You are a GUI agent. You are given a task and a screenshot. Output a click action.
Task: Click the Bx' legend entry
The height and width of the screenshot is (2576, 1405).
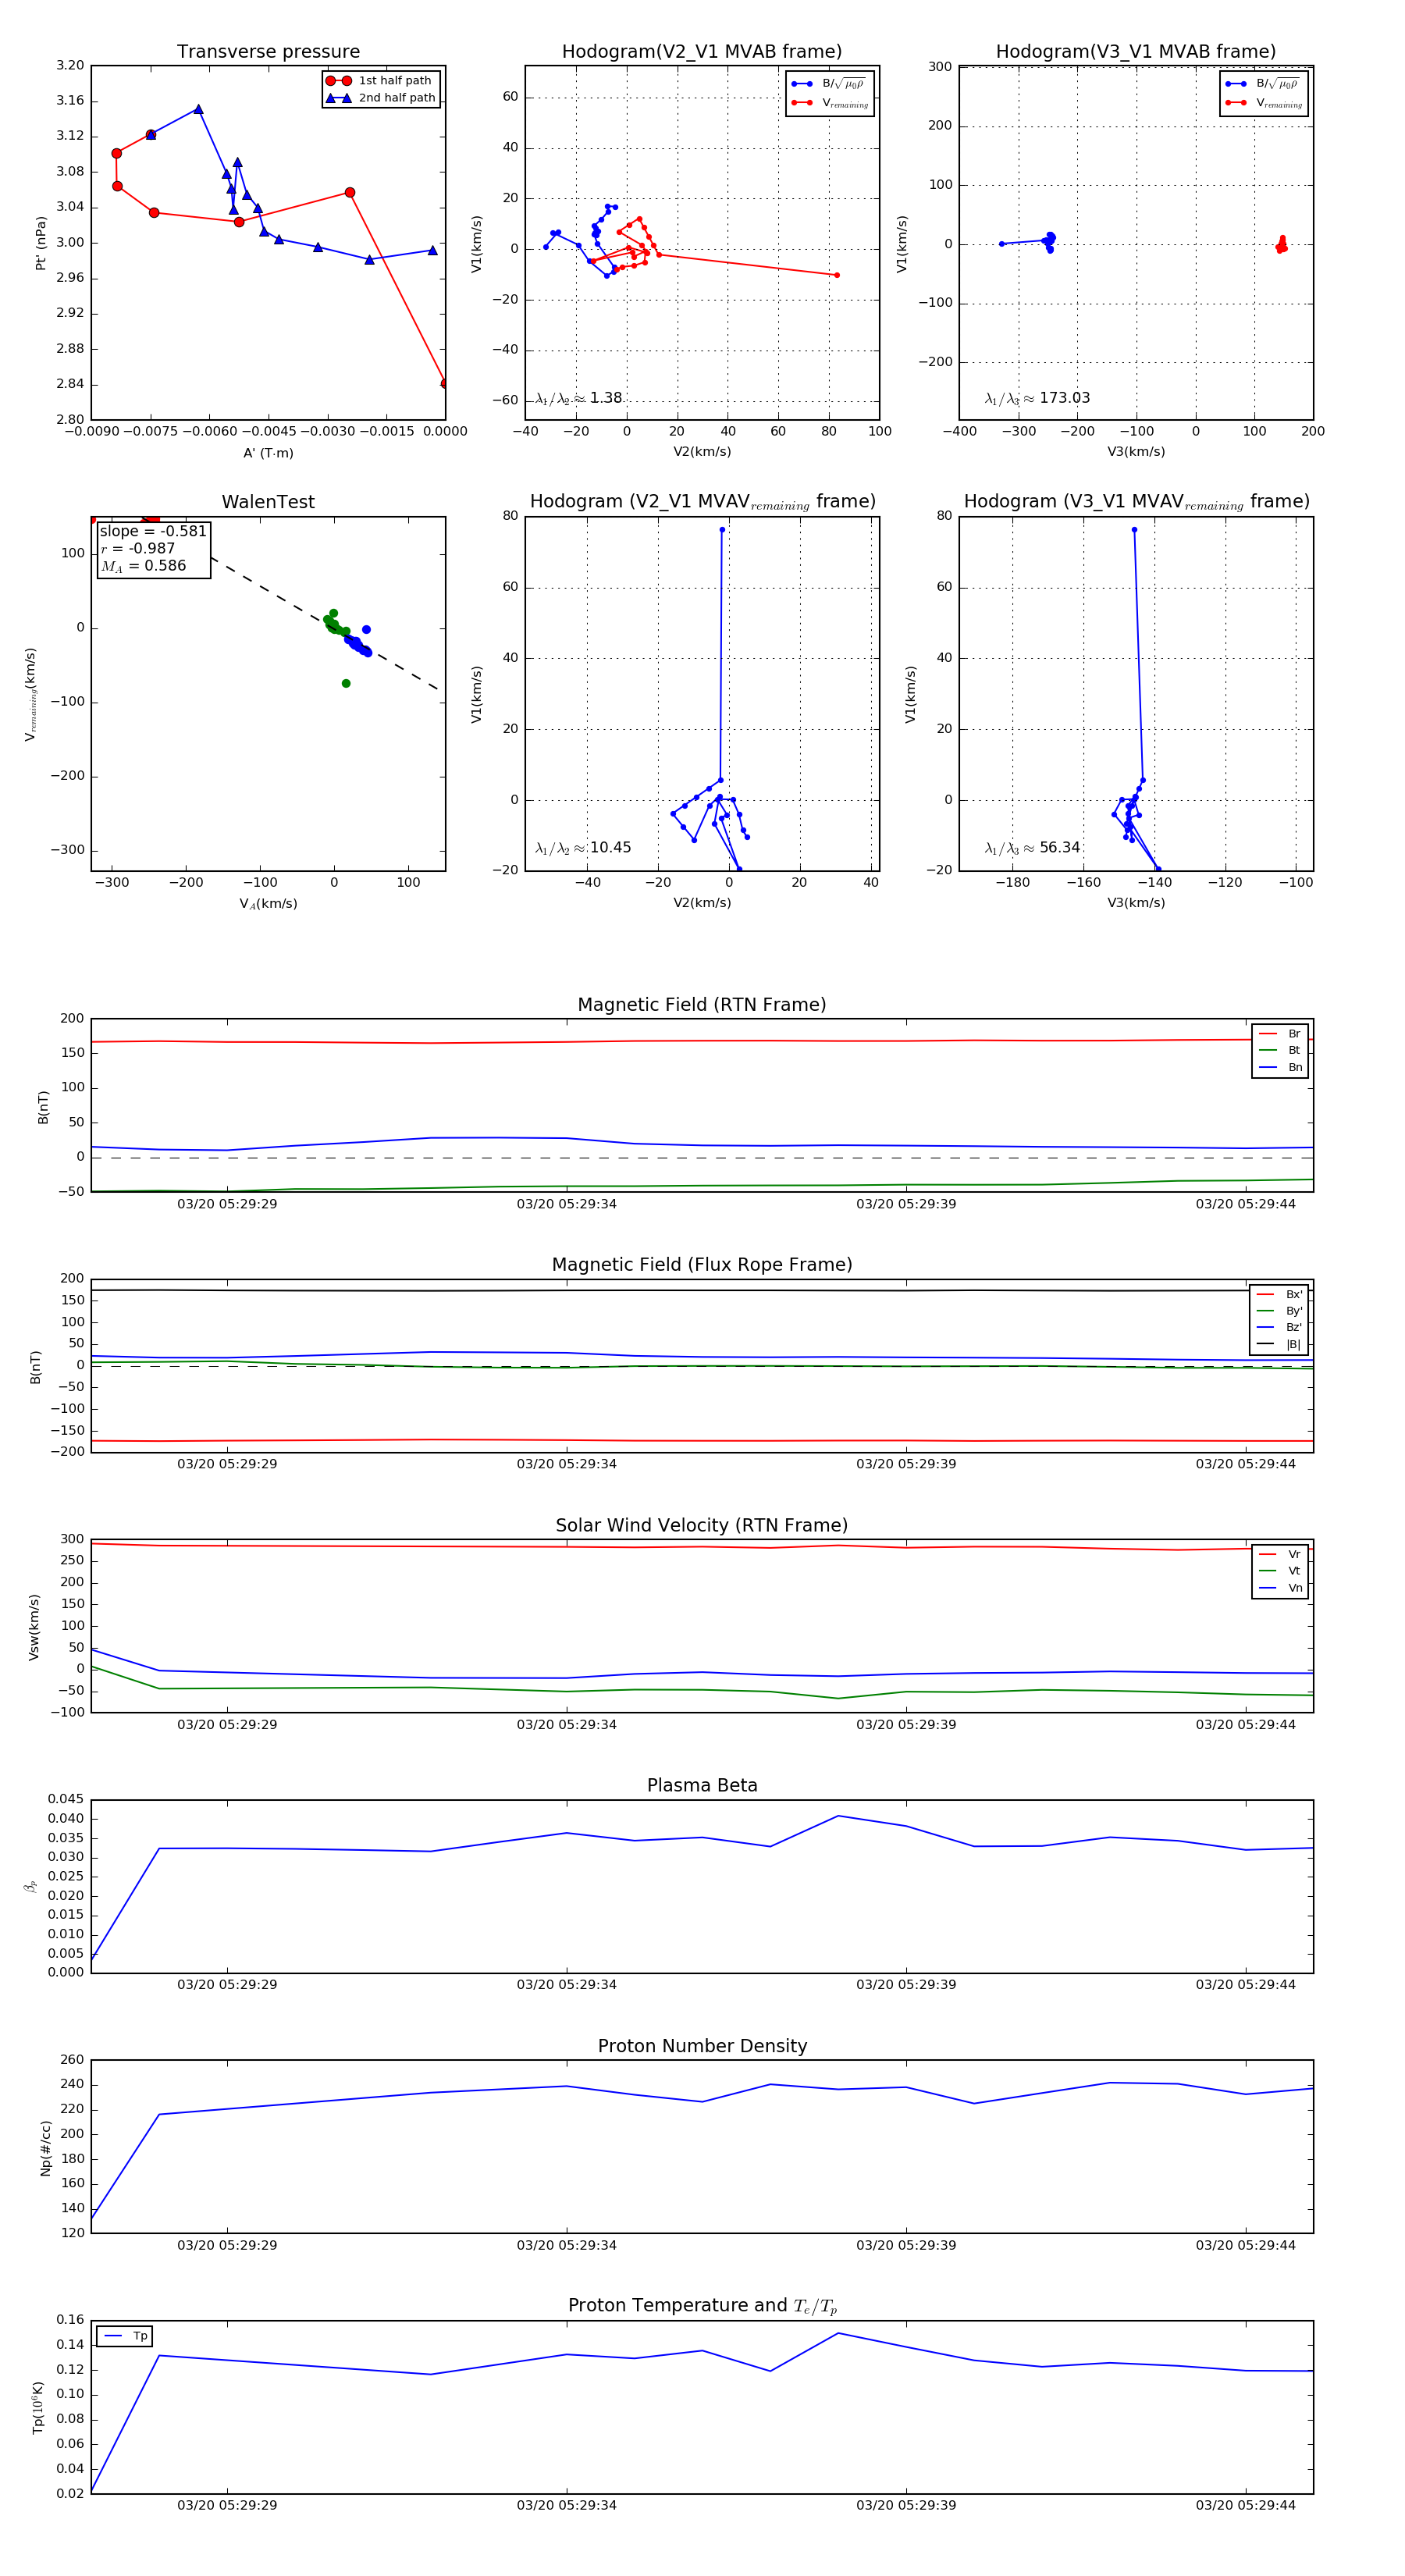(1279, 1294)
